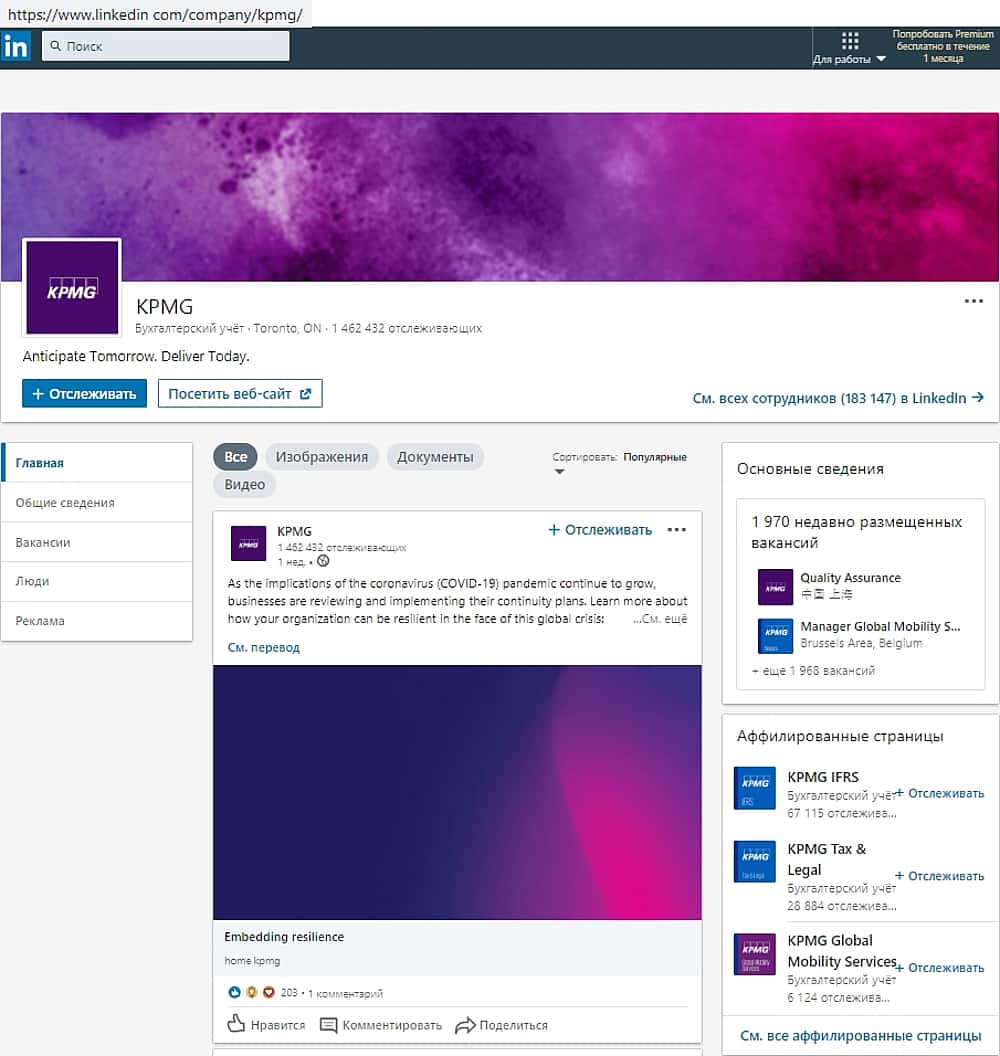1000x1056 pixels.
Task: Click the KPMG Tax & Legal logo
Action: click(x=754, y=861)
